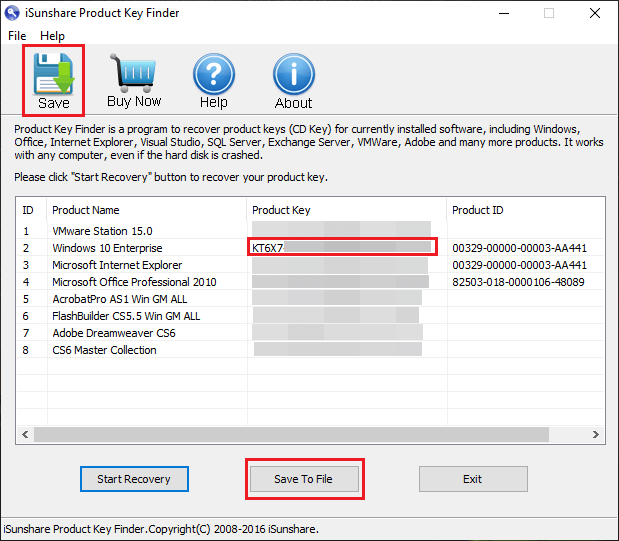This screenshot has height=541, width=619.
Task: Select the Adobe Dreamweaver CS6 row
Action: 310,332
